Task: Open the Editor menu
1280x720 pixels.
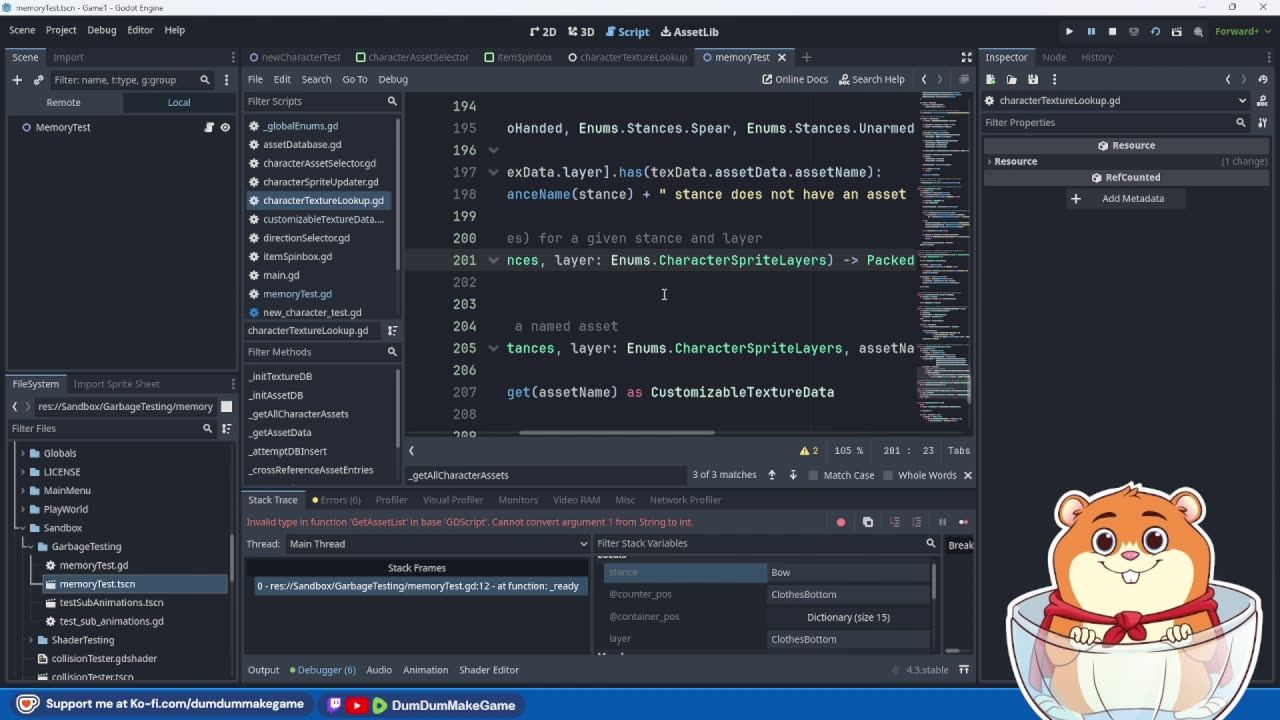Action: pyautogui.click(x=140, y=30)
